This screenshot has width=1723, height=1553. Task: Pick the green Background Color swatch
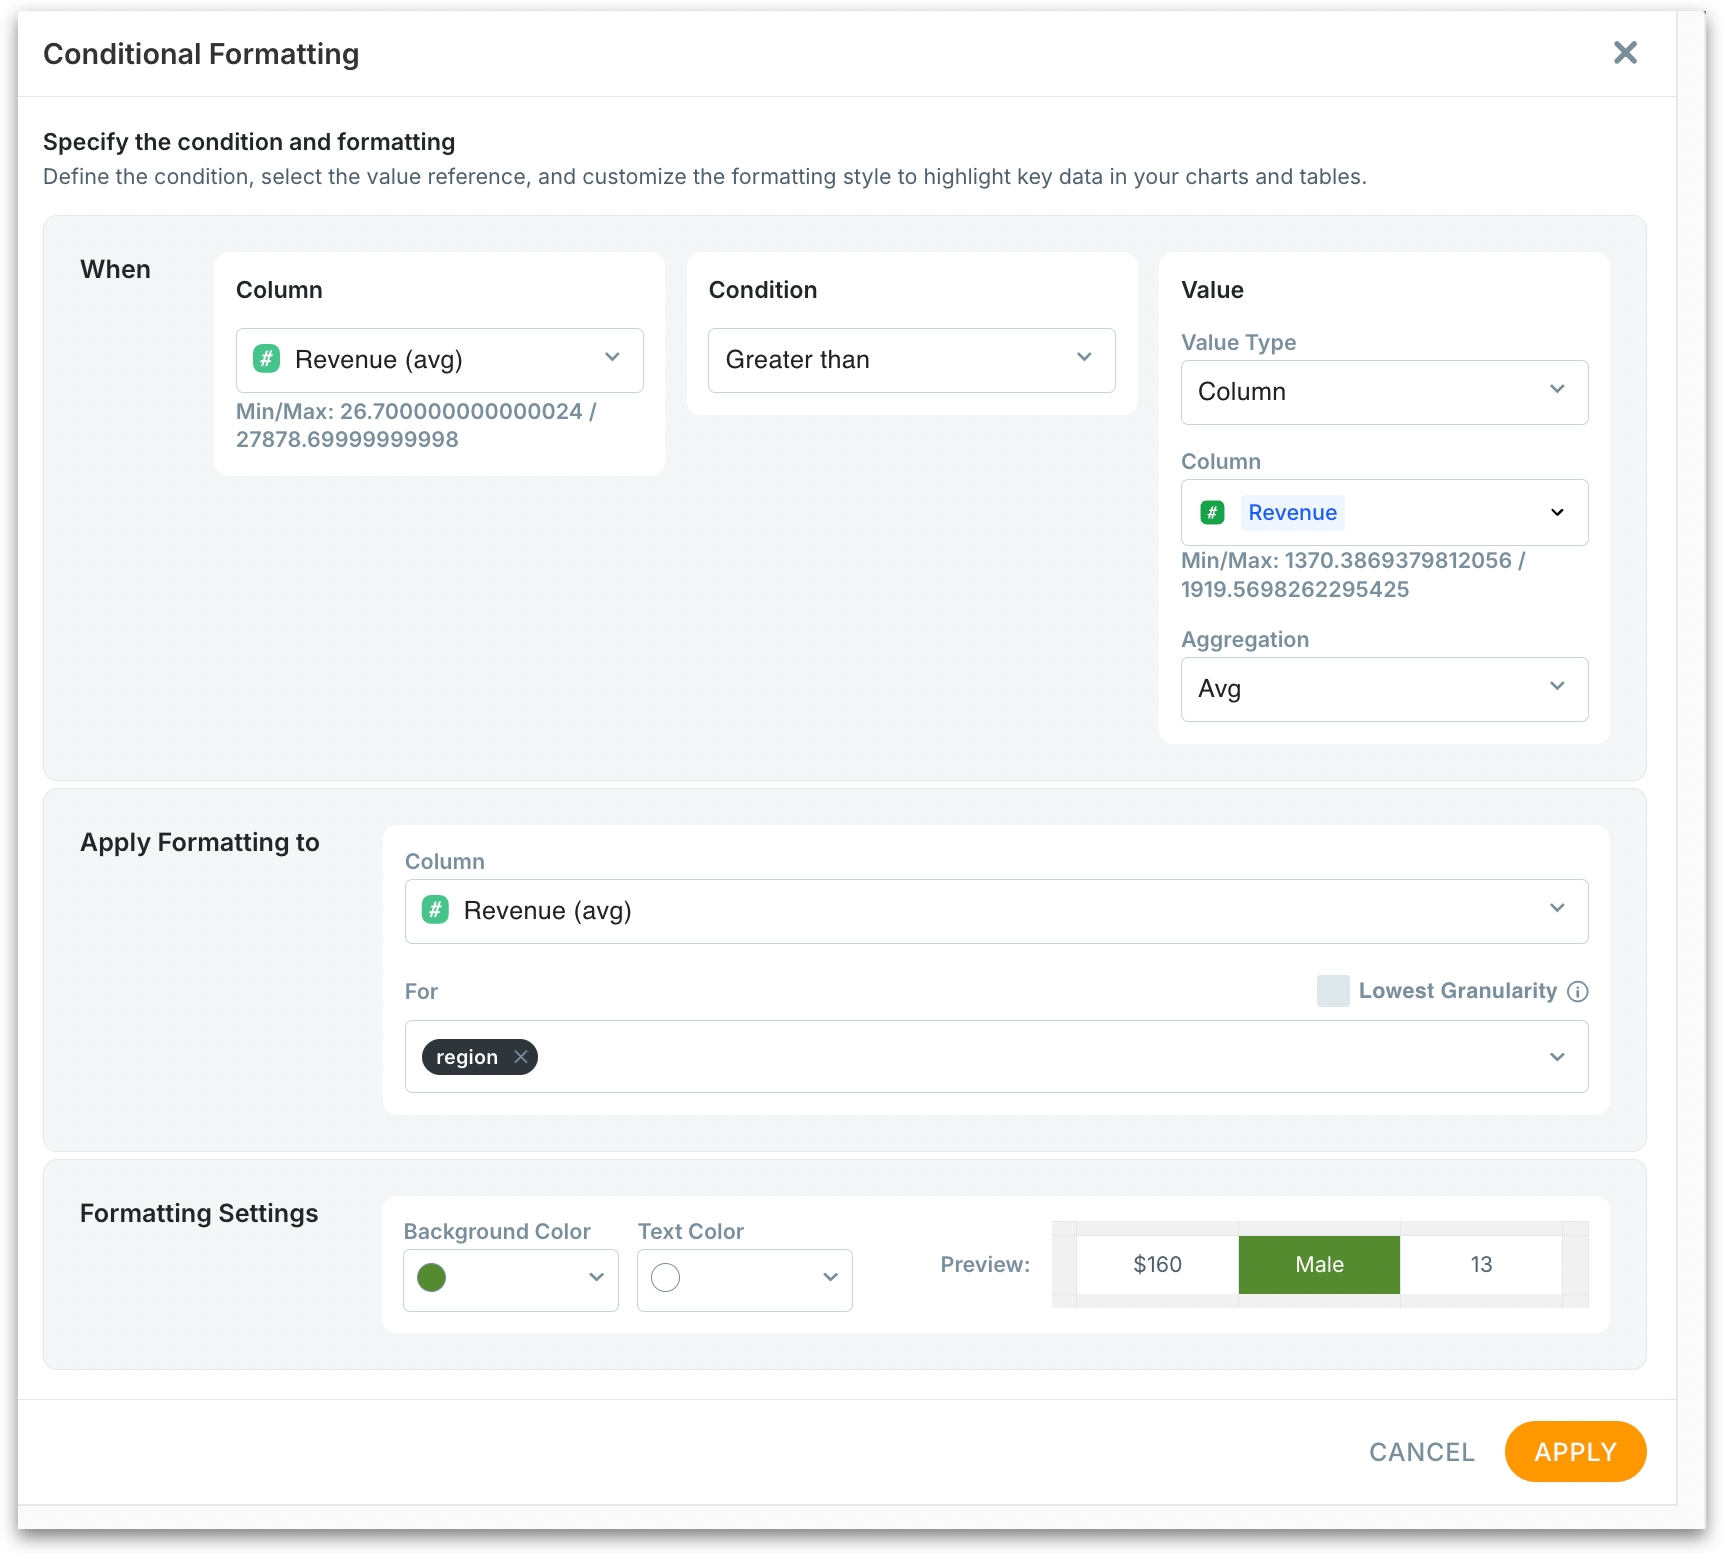(x=432, y=1278)
